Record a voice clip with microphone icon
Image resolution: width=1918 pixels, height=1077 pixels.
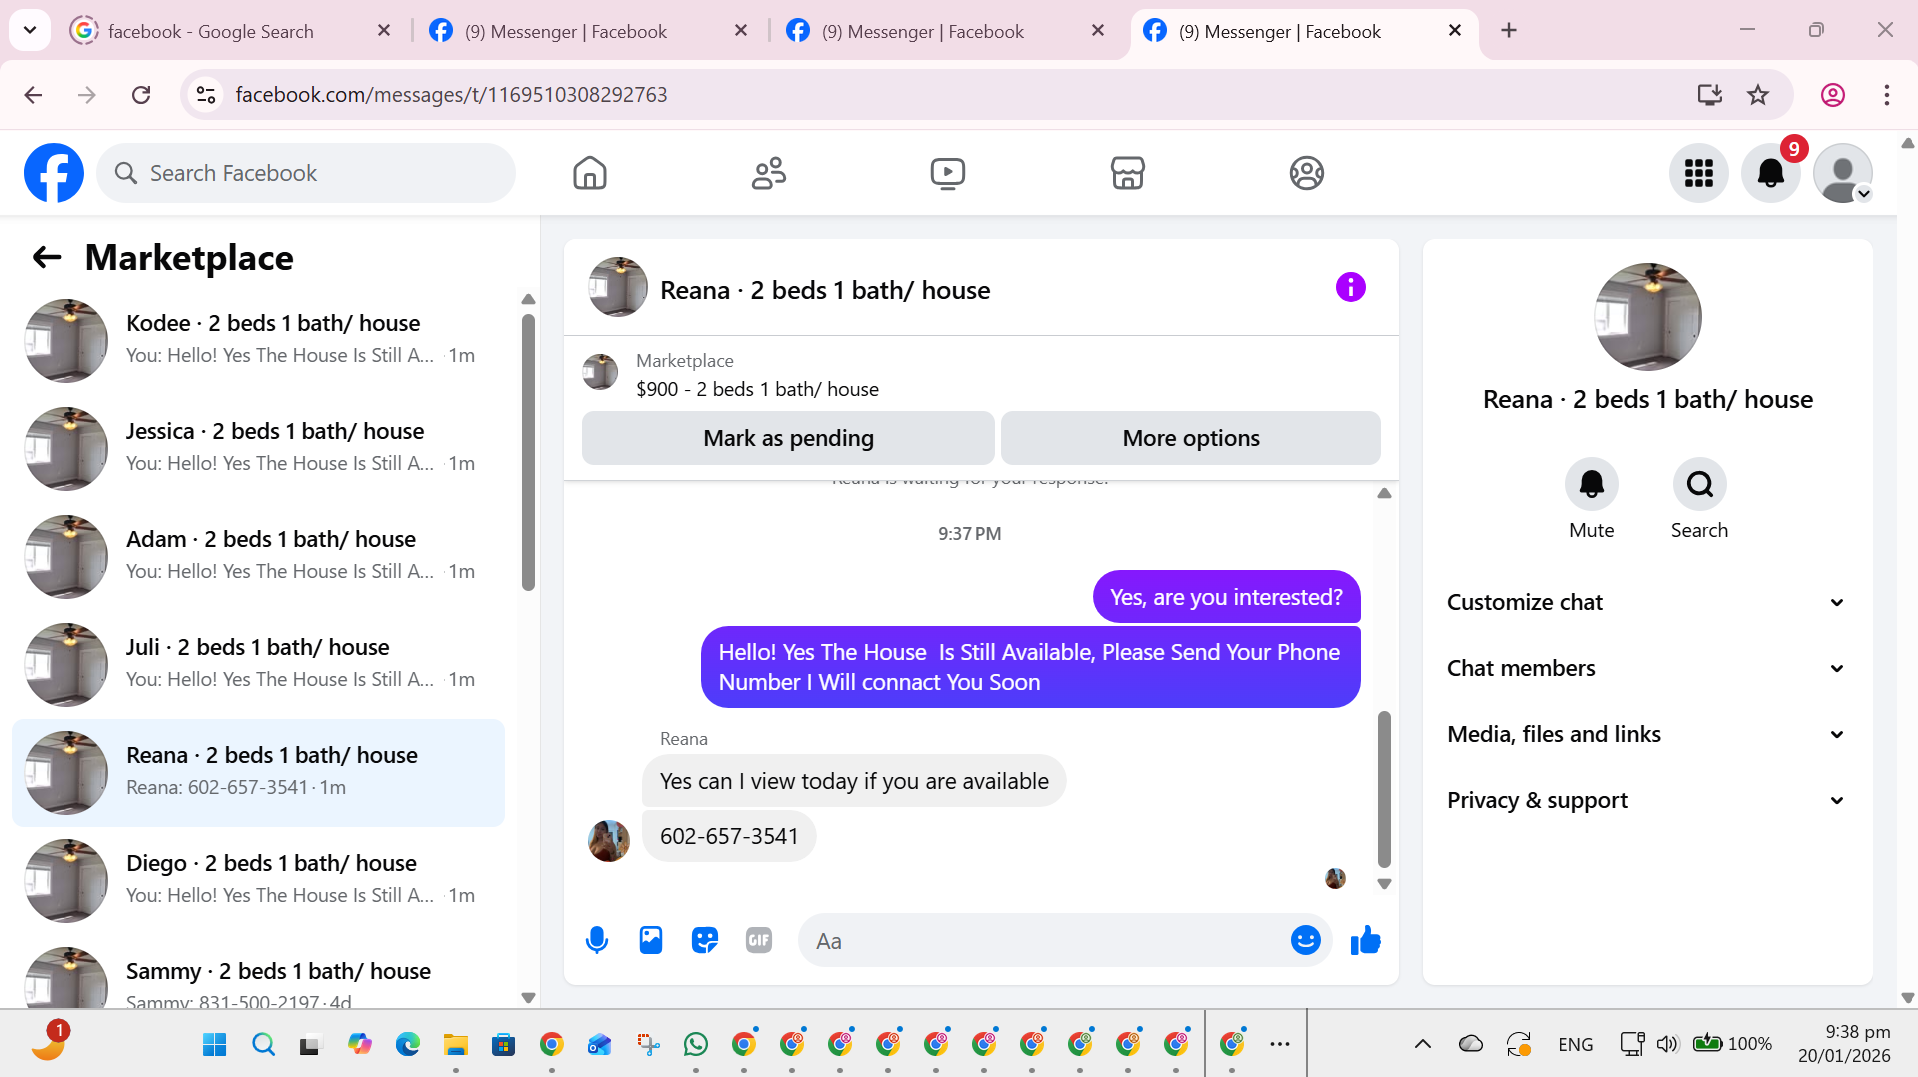597,940
